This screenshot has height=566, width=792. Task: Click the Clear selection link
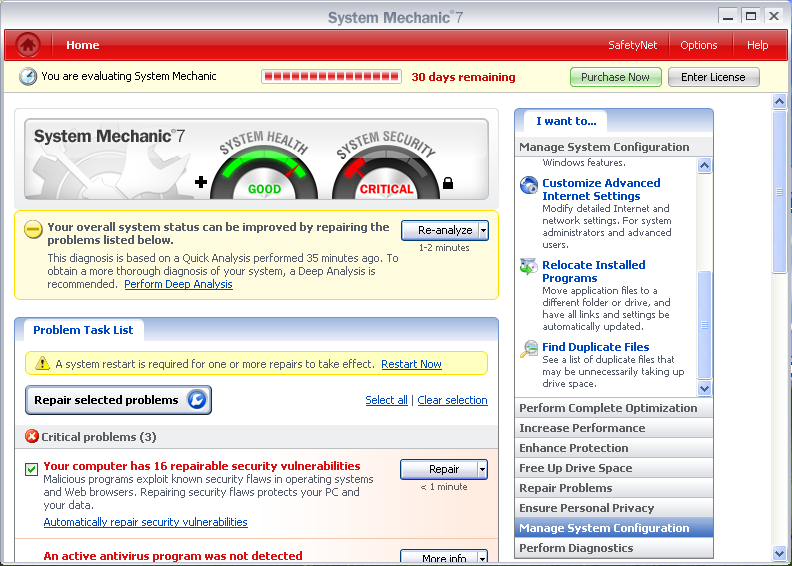(x=452, y=400)
